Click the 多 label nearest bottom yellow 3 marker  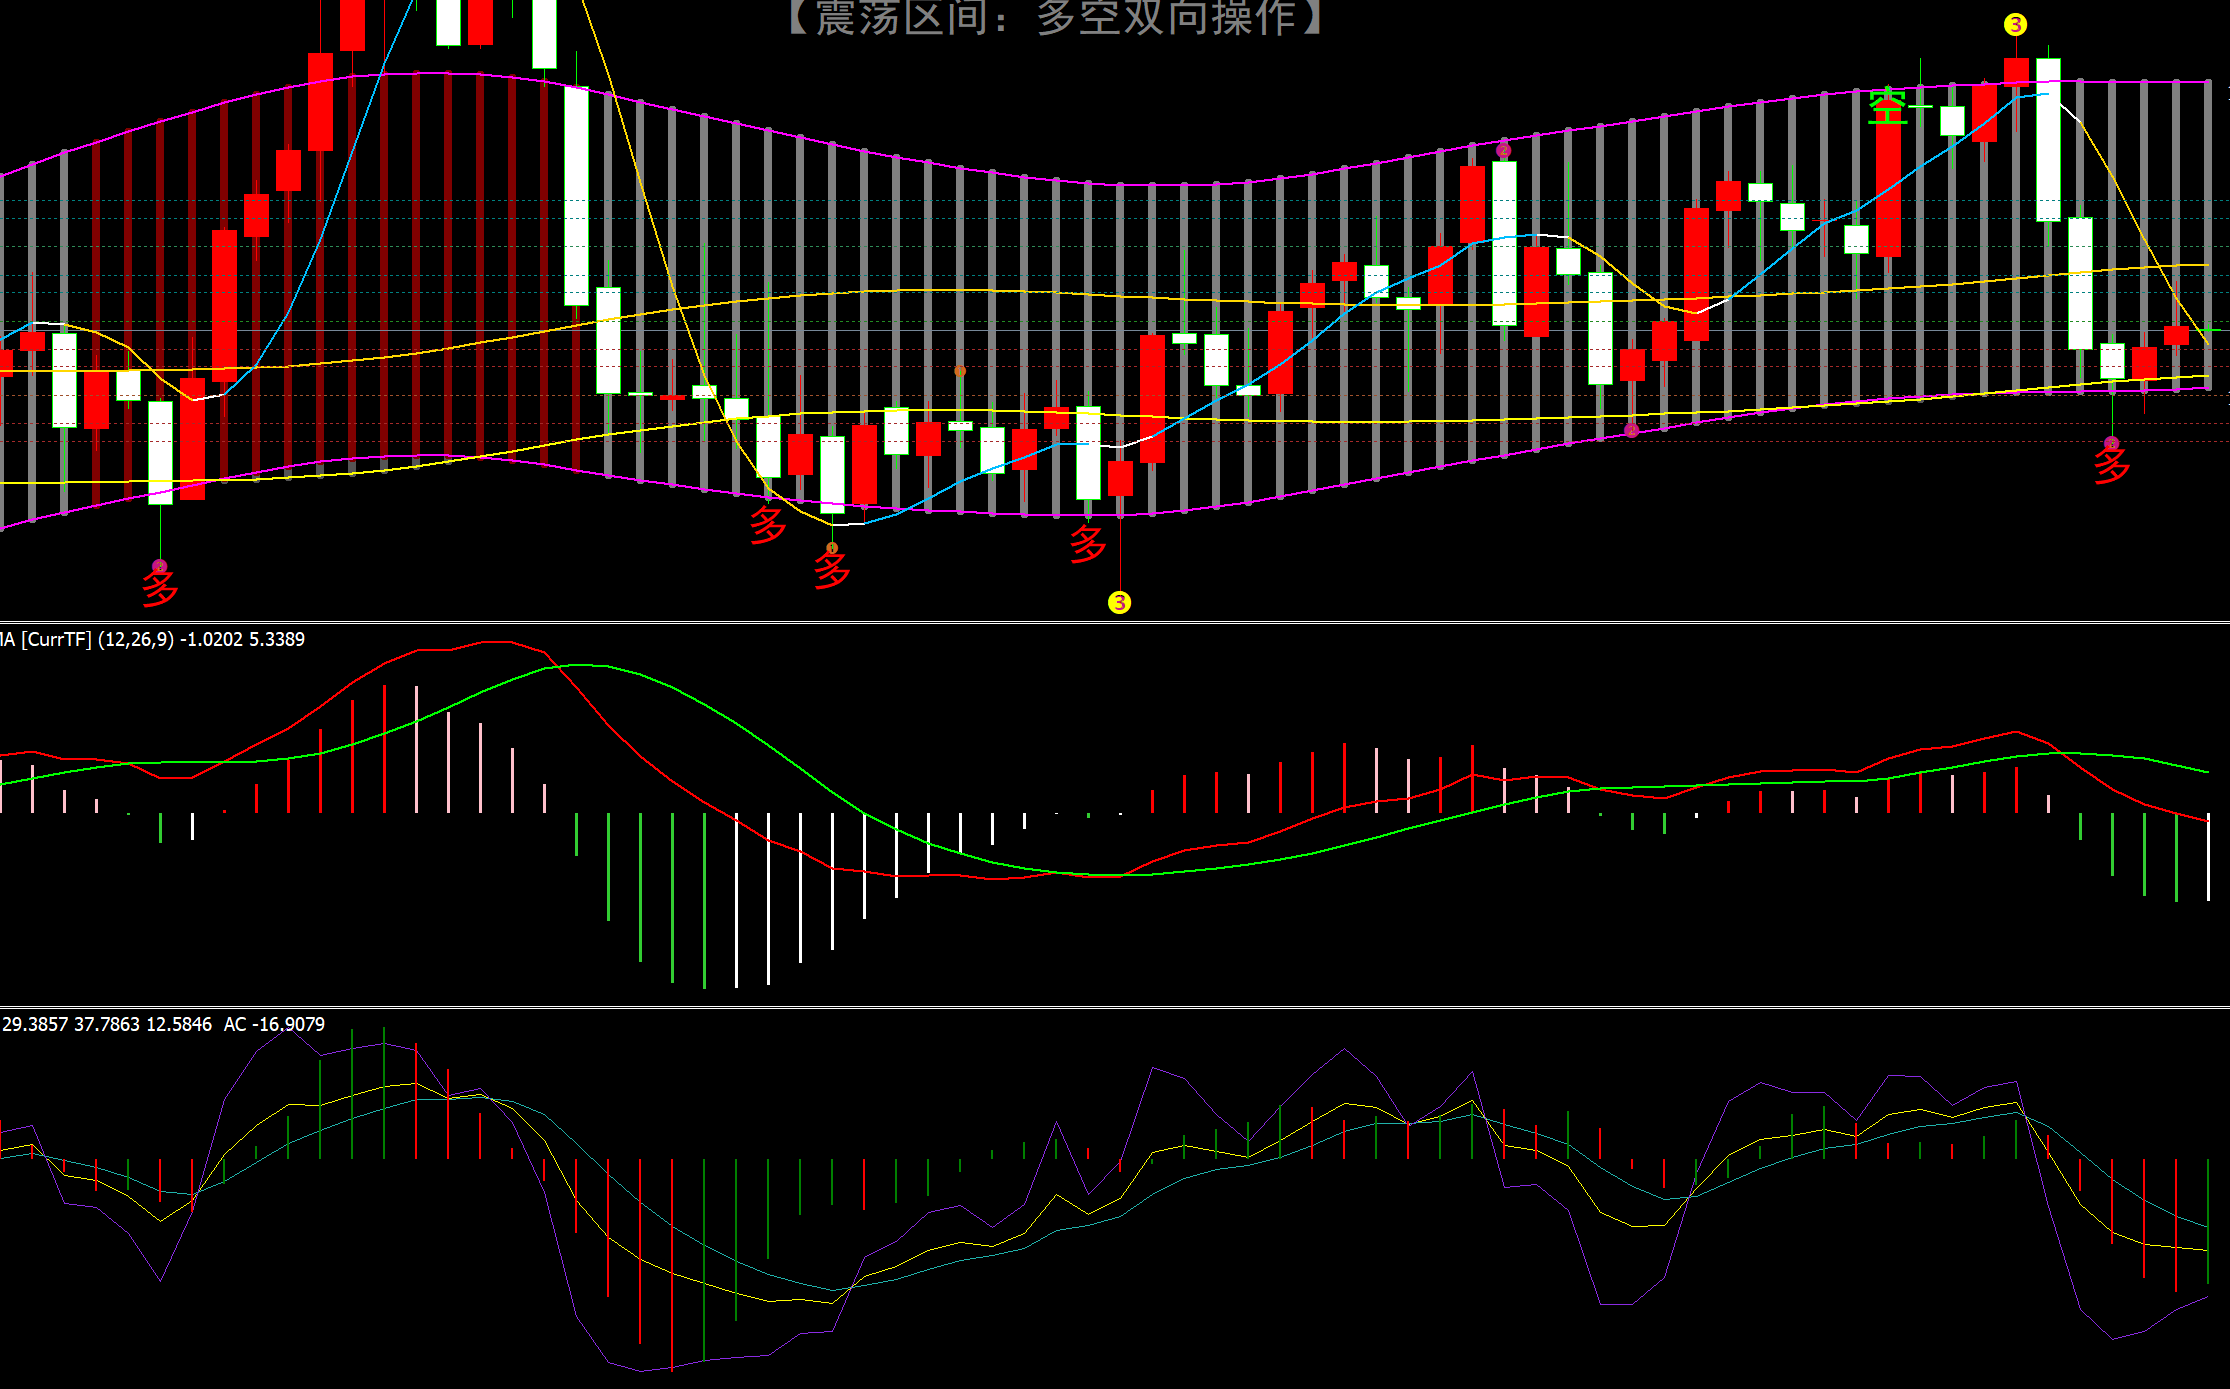(1088, 545)
